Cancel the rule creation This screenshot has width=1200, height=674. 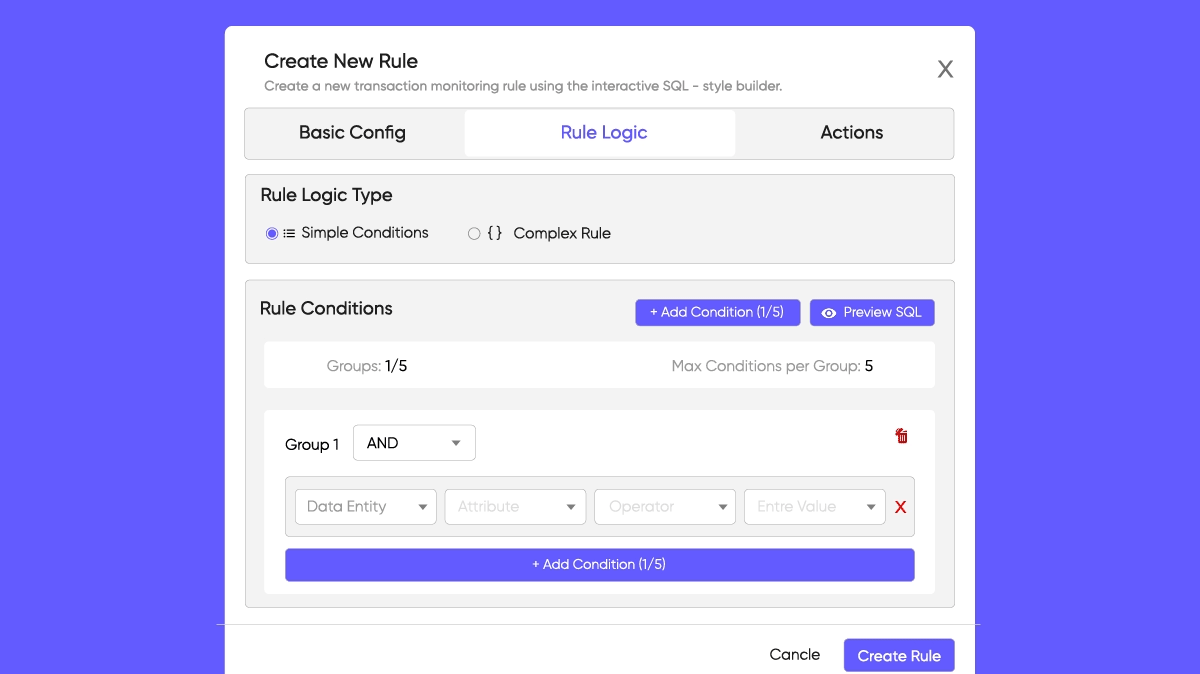(x=794, y=655)
